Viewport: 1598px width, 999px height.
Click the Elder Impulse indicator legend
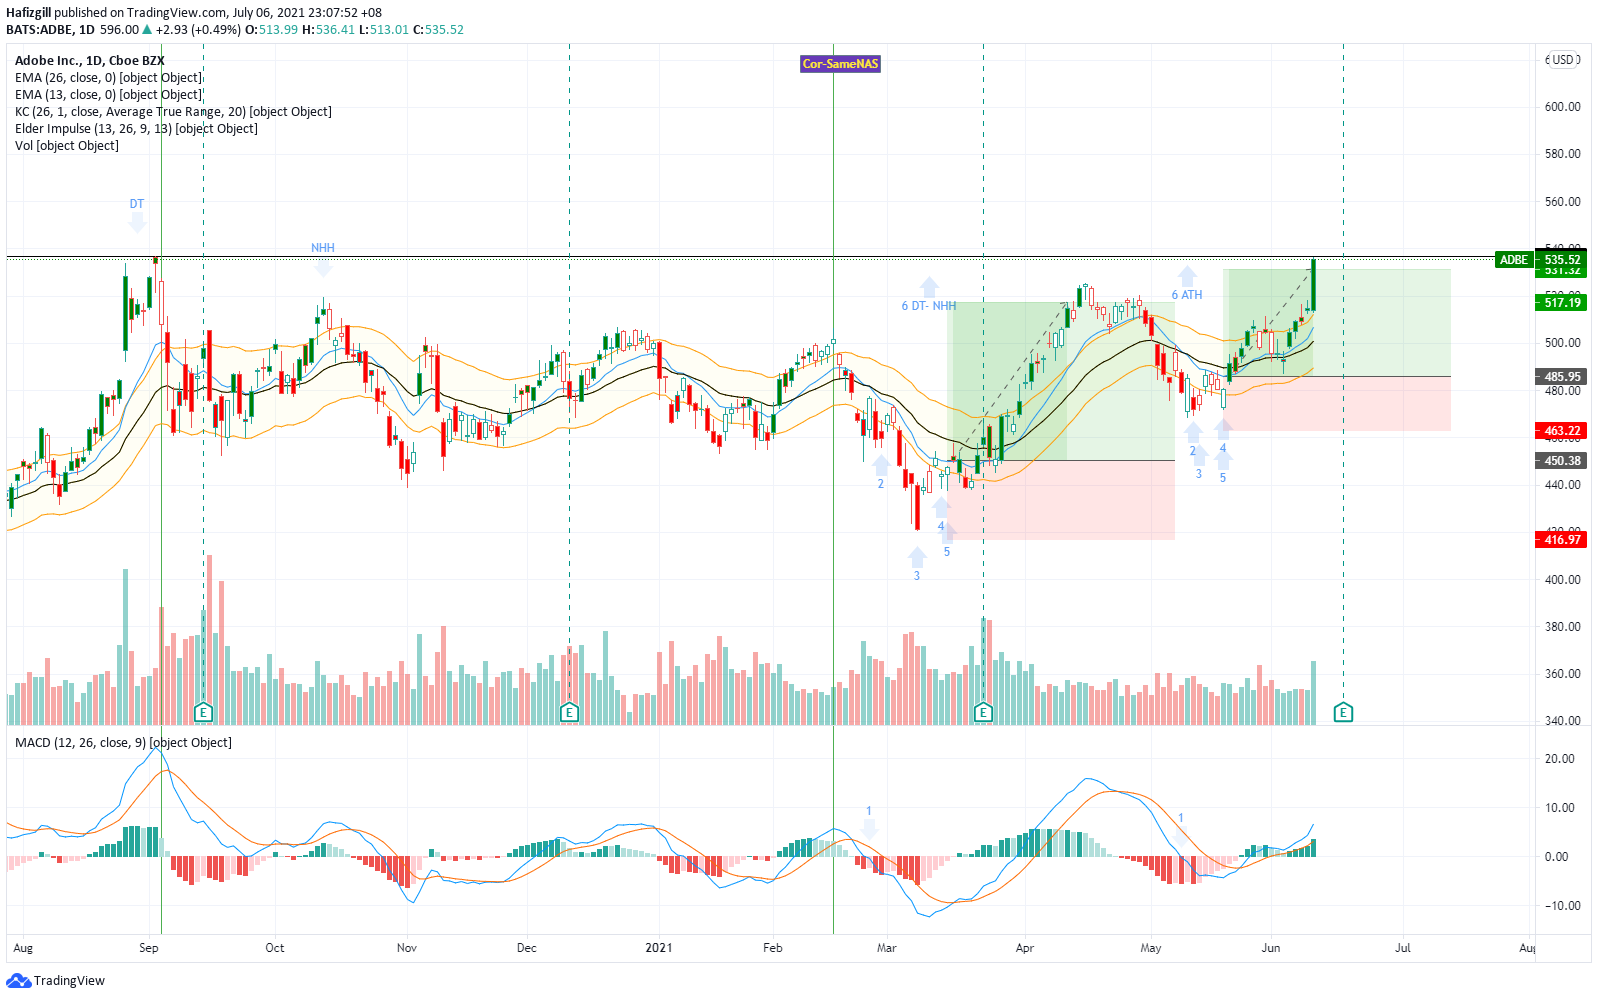(x=136, y=129)
